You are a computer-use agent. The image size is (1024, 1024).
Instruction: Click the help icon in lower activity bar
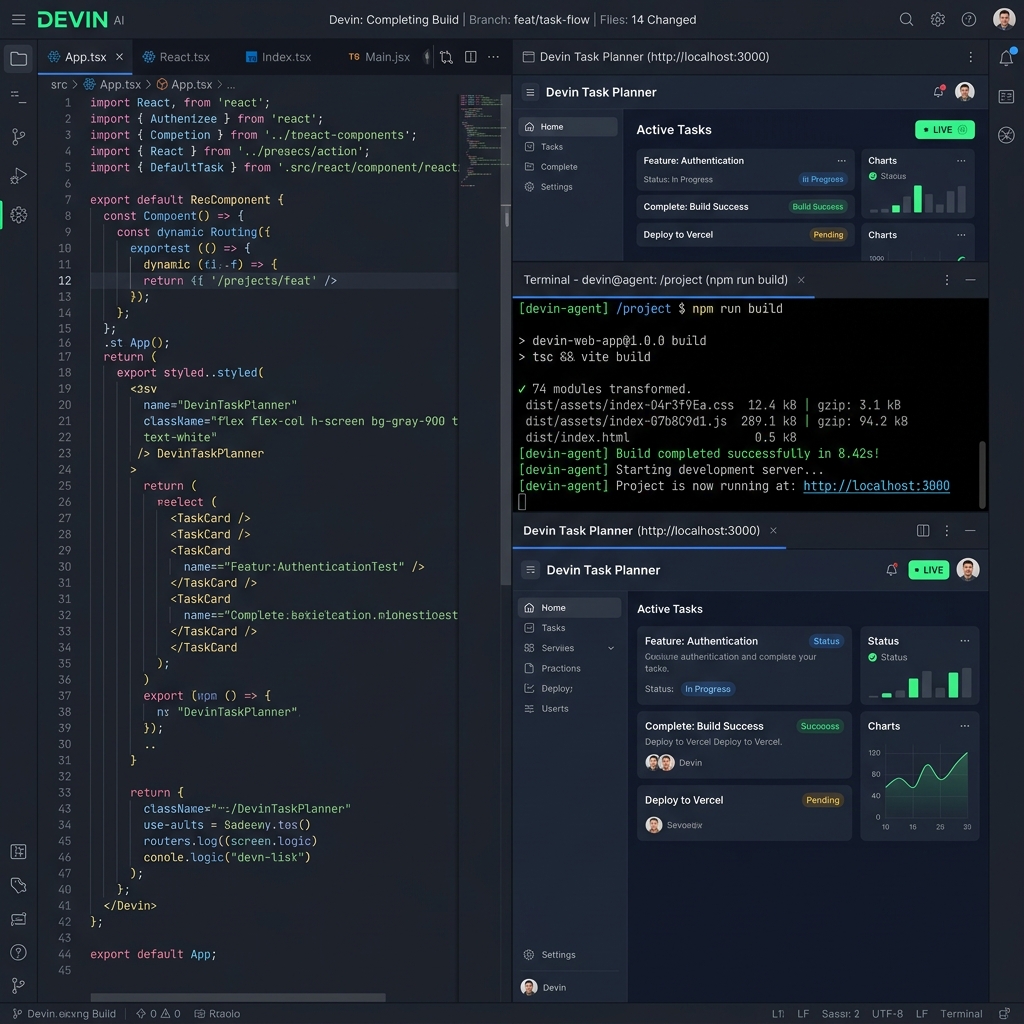point(19,952)
